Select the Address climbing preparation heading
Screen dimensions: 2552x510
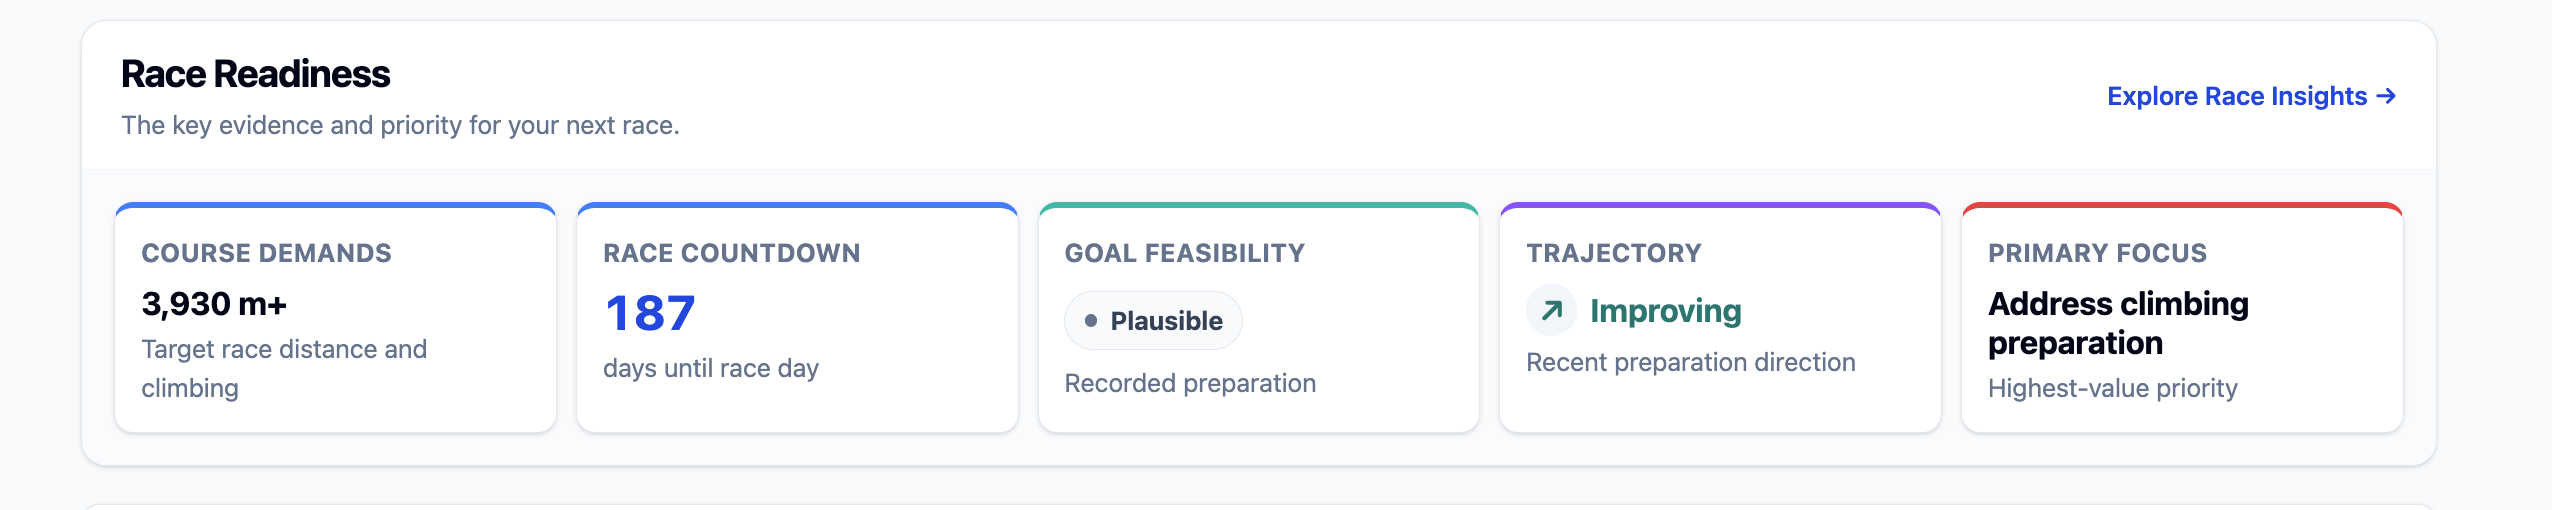pyautogui.click(x=2118, y=323)
